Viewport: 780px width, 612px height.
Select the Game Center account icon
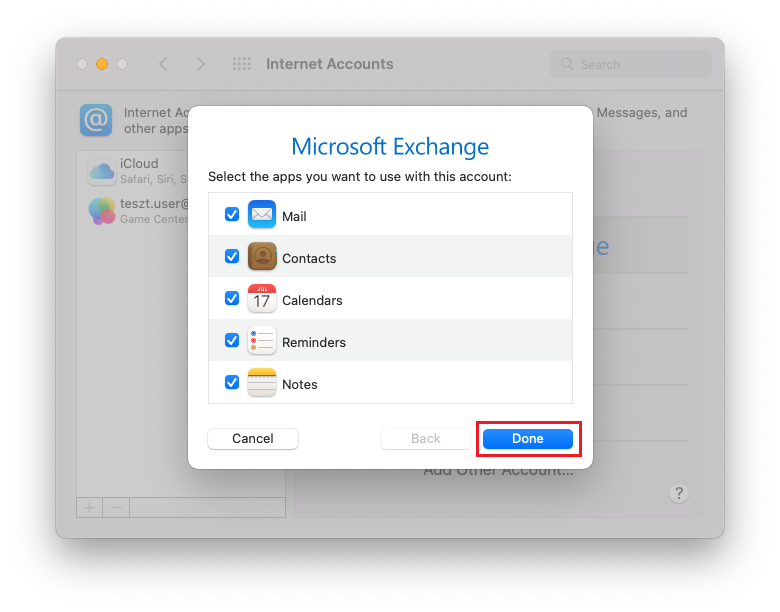[x=102, y=210]
